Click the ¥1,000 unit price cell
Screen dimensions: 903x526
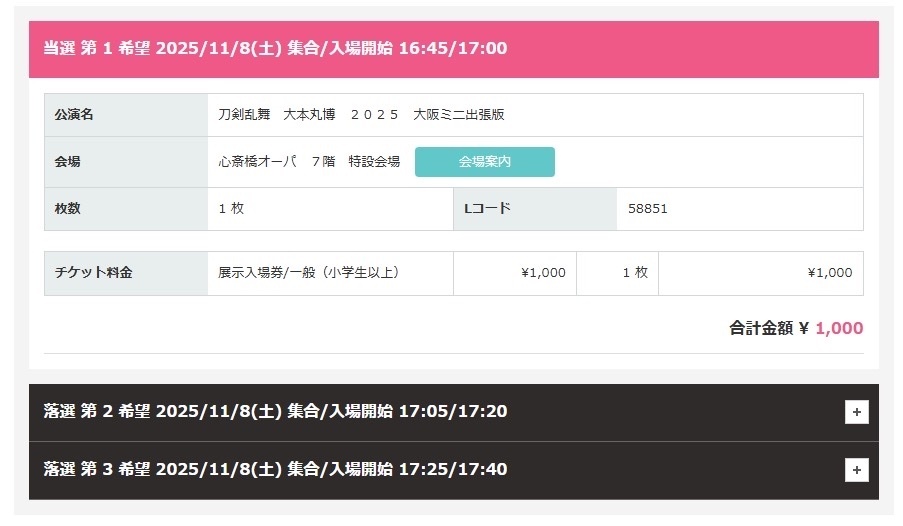point(543,273)
